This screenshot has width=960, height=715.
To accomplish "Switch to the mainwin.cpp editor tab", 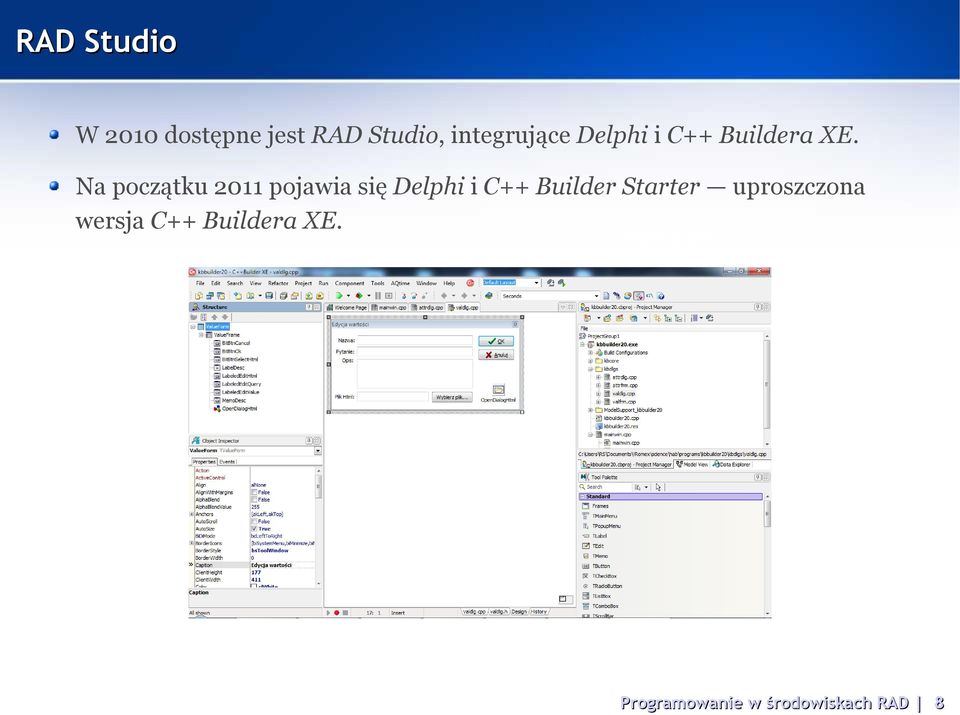I will point(388,307).
